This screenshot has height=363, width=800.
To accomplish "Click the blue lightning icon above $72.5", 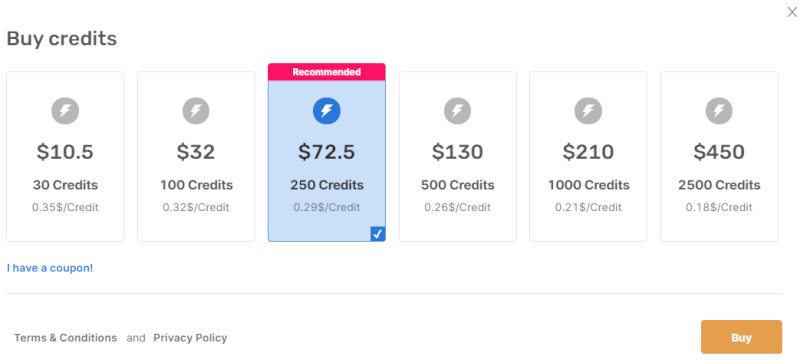I will pyautogui.click(x=327, y=111).
